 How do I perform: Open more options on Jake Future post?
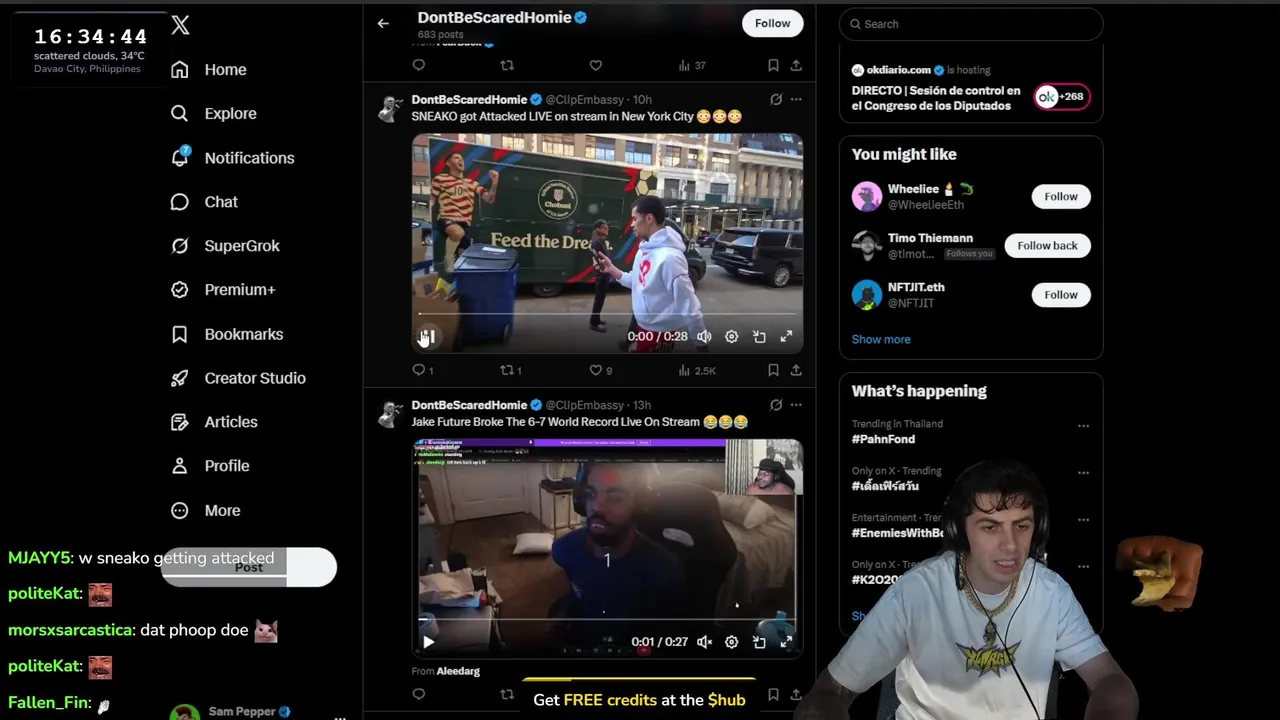pyautogui.click(x=796, y=405)
